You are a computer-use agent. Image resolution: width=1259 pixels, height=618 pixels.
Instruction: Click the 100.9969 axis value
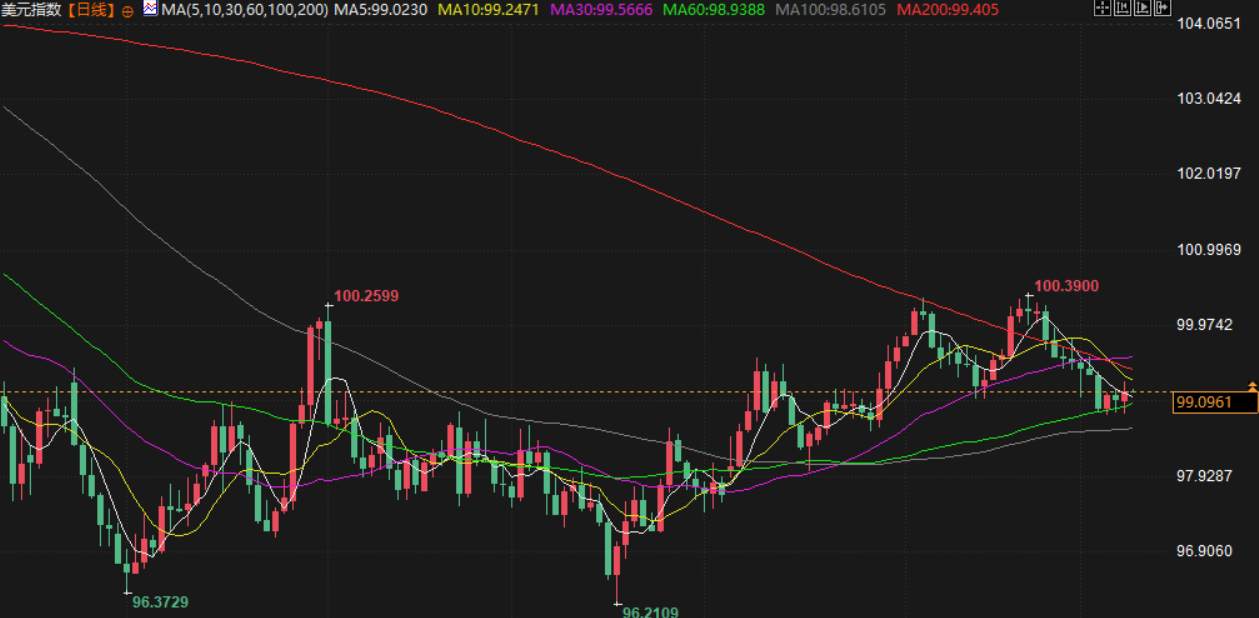pyautogui.click(x=1209, y=249)
